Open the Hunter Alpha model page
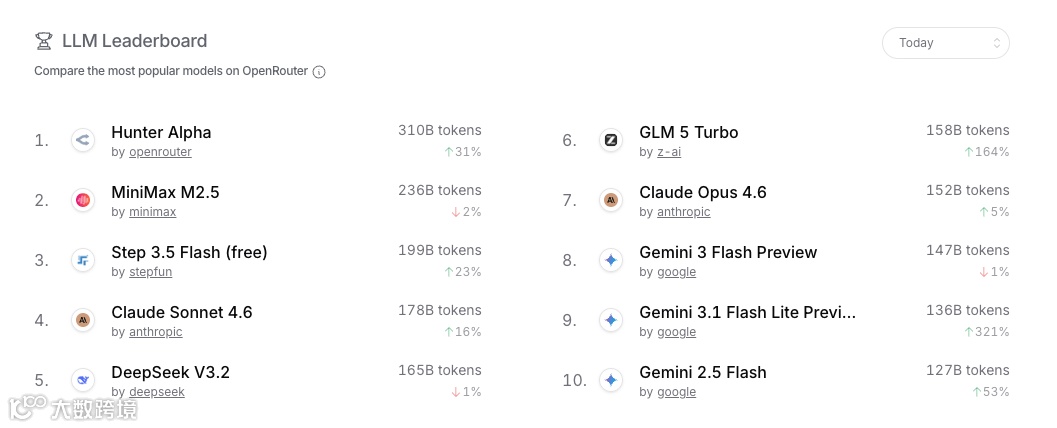 pos(161,132)
